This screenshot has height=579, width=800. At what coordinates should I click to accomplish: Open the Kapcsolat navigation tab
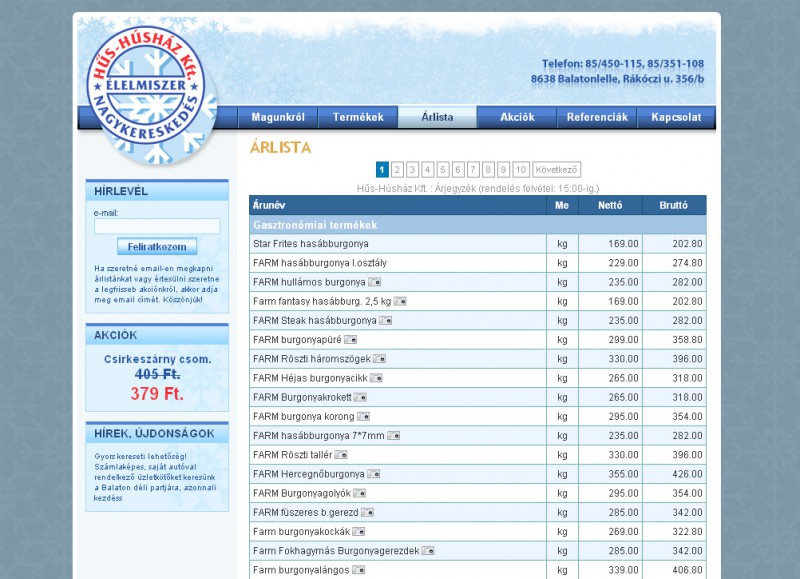pyautogui.click(x=676, y=117)
